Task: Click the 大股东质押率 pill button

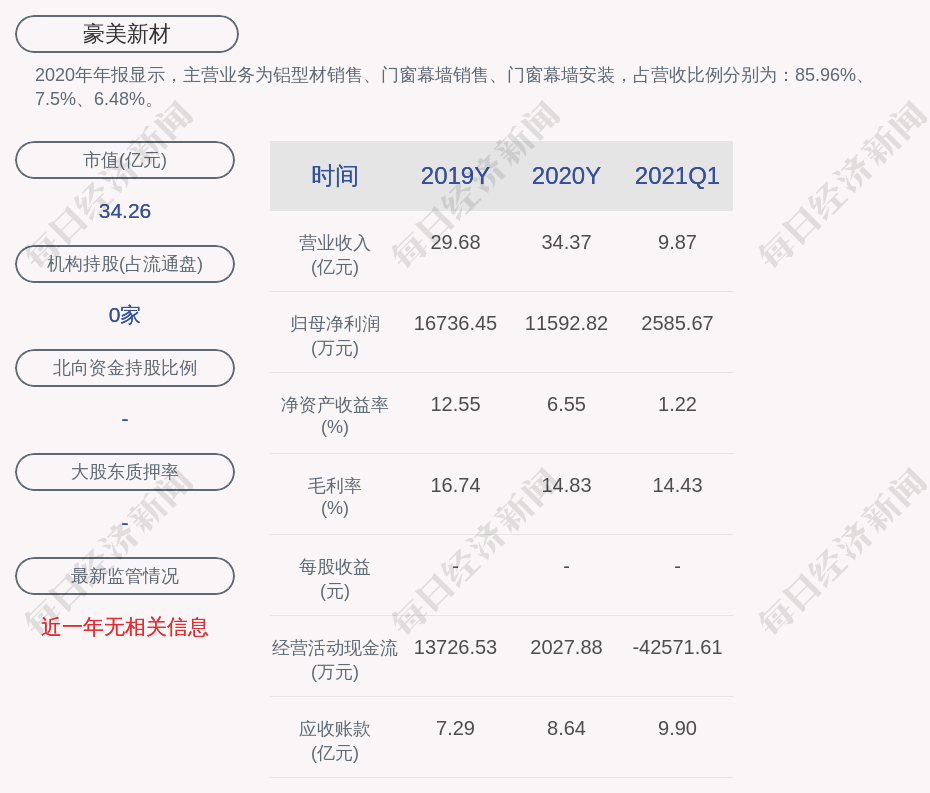Action: [x=125, y=472]
